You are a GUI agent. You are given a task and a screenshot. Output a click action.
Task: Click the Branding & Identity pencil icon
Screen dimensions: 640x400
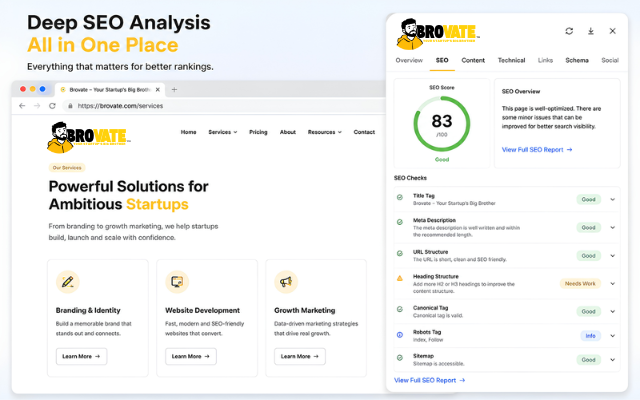tap(67, 282)
